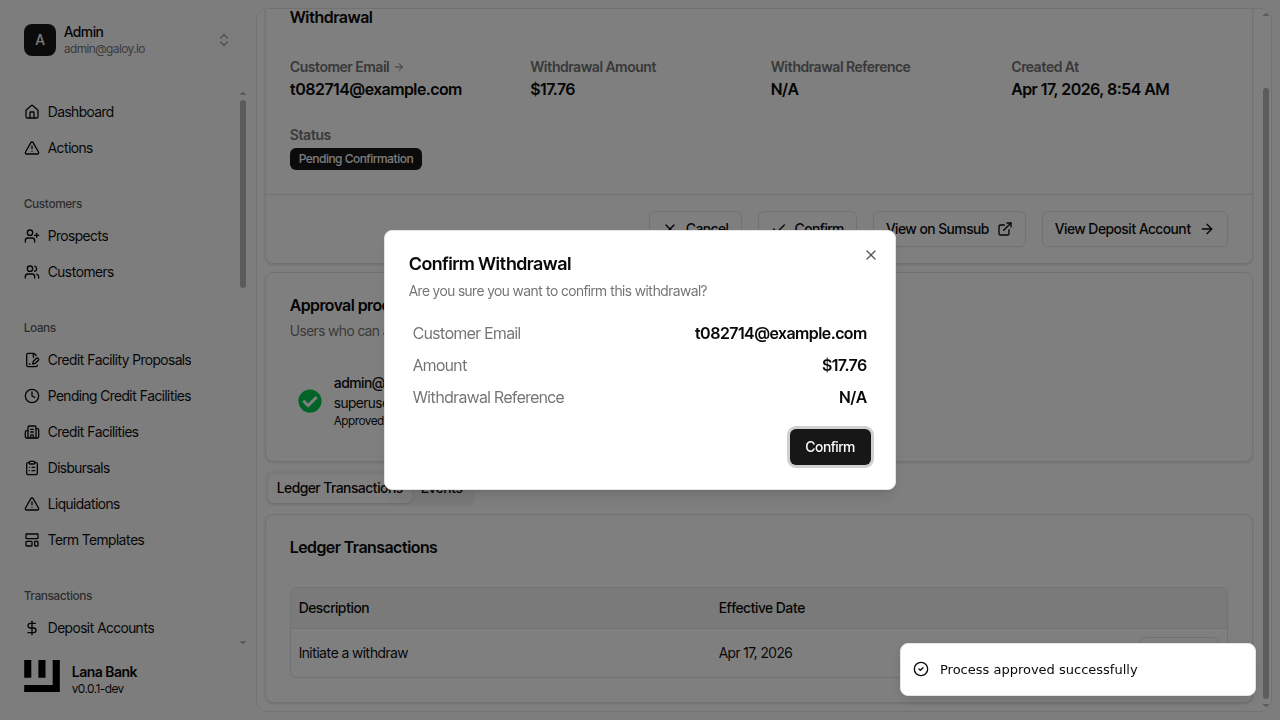The width and height of the screenshot is (1280, 720).
Task: Open the Credit Facilities page
Action: click(x=92, y=431)
